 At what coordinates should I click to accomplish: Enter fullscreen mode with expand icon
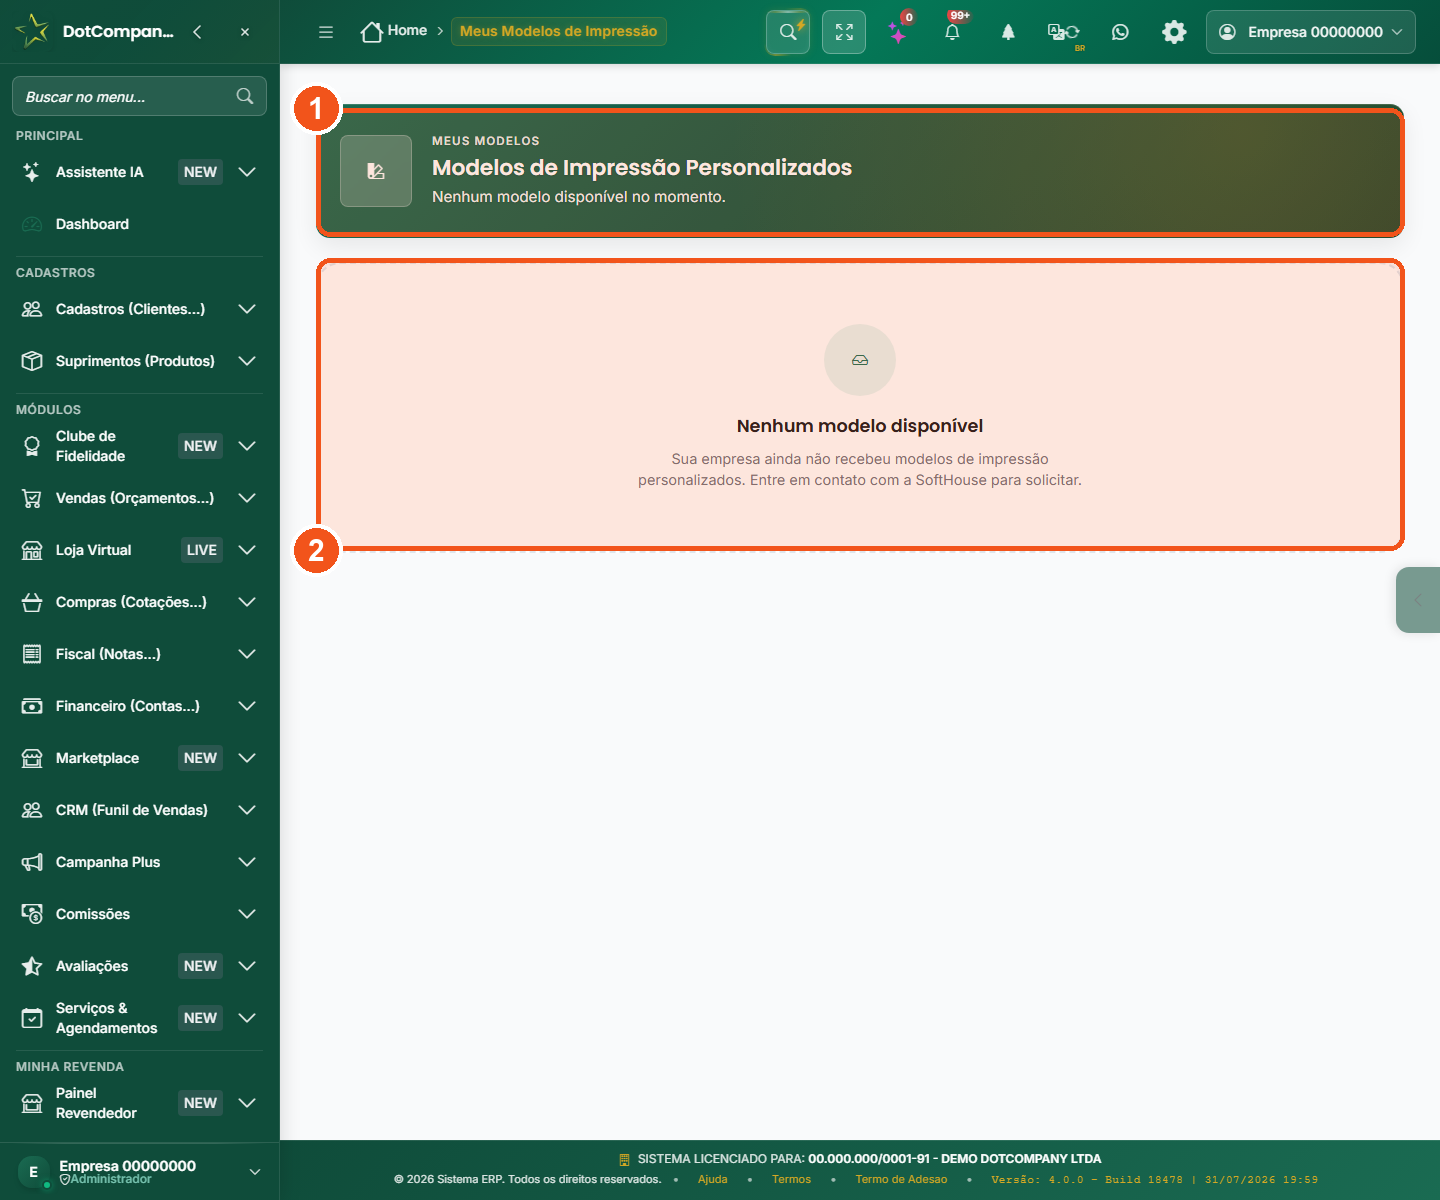point(844,32)
